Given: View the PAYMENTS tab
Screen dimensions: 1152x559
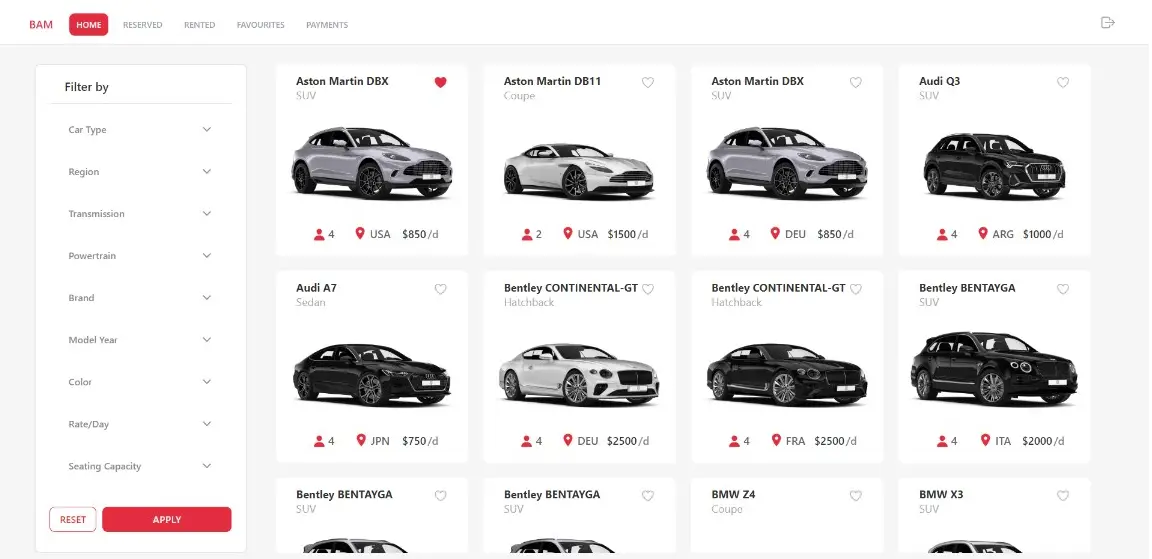Looking at the screenshot, I should (x=327, y=25).
